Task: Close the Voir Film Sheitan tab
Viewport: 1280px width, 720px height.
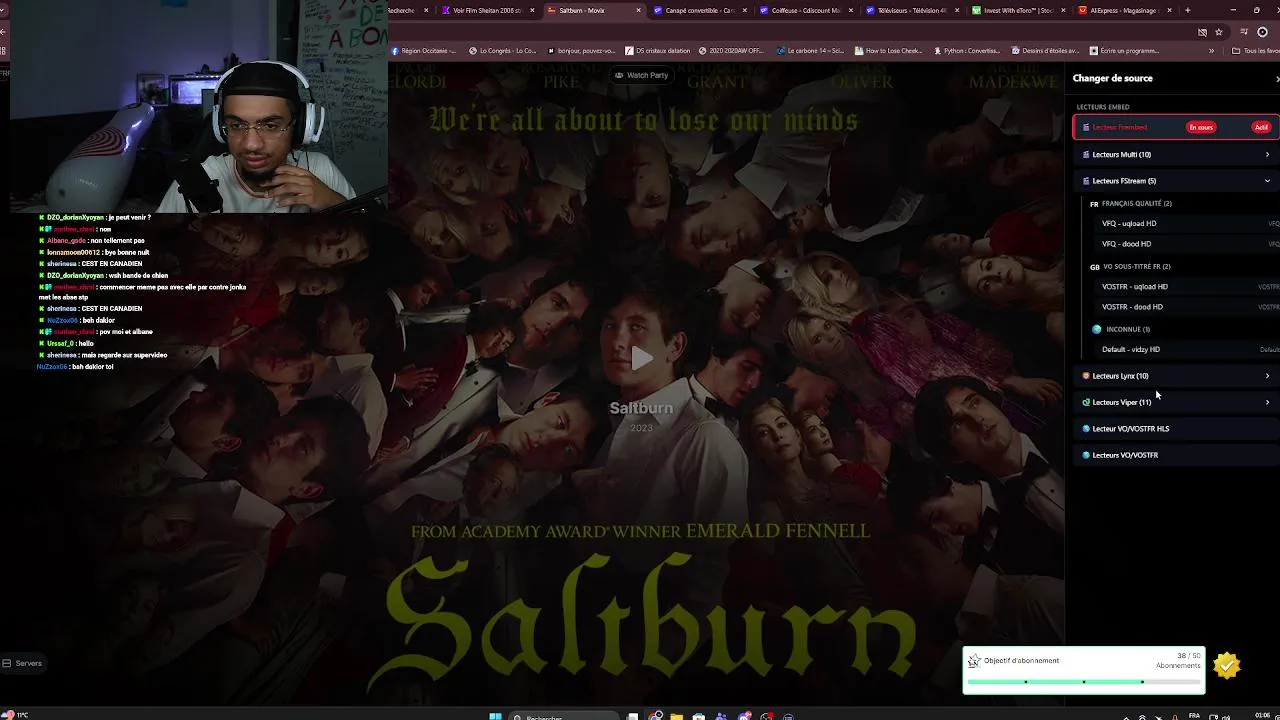Action: (533, 10)
